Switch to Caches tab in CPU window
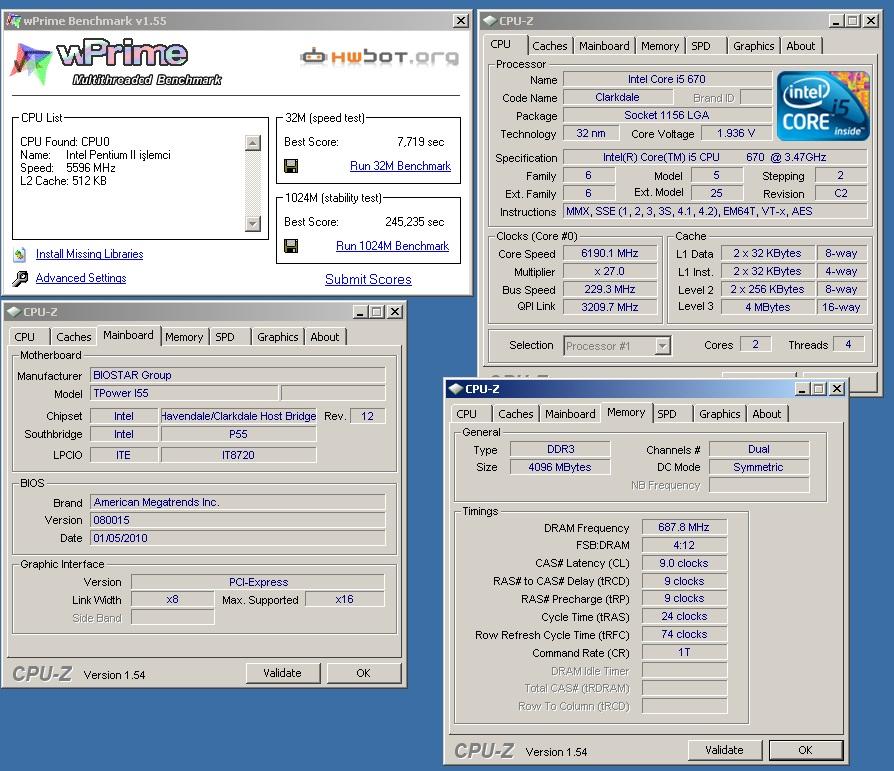 point(550,46)
